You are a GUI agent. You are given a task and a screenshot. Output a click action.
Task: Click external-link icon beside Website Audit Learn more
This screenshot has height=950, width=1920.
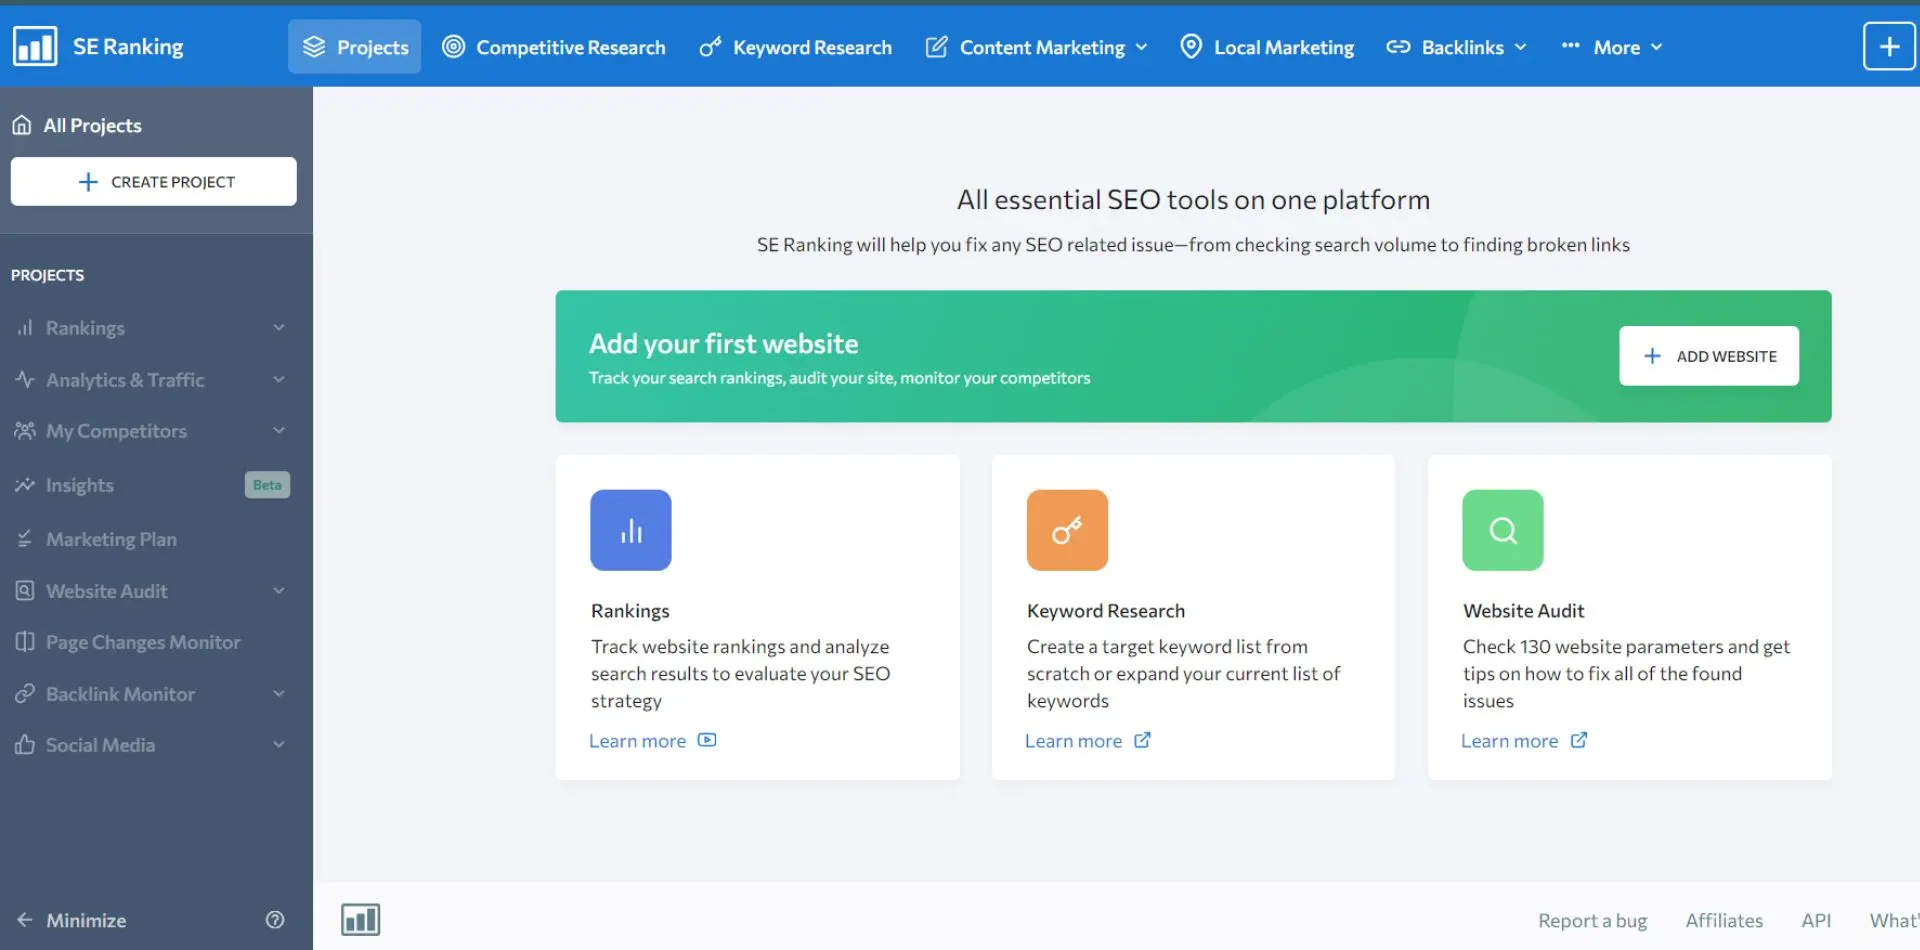1579,740
